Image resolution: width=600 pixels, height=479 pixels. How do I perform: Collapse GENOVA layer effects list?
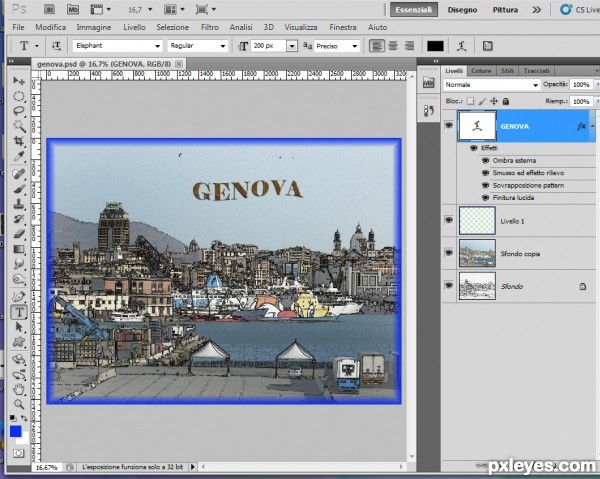pos(592,126)
